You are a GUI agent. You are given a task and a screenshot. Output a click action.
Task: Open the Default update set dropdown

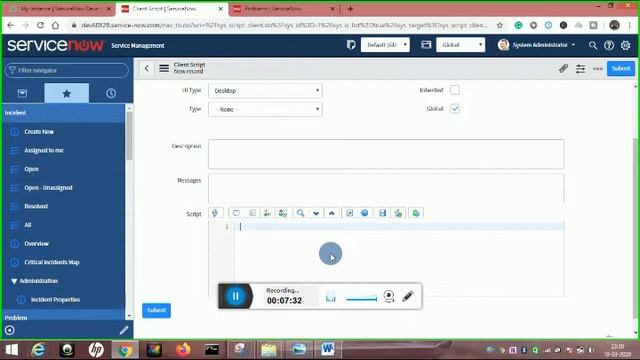pos(385,45)
